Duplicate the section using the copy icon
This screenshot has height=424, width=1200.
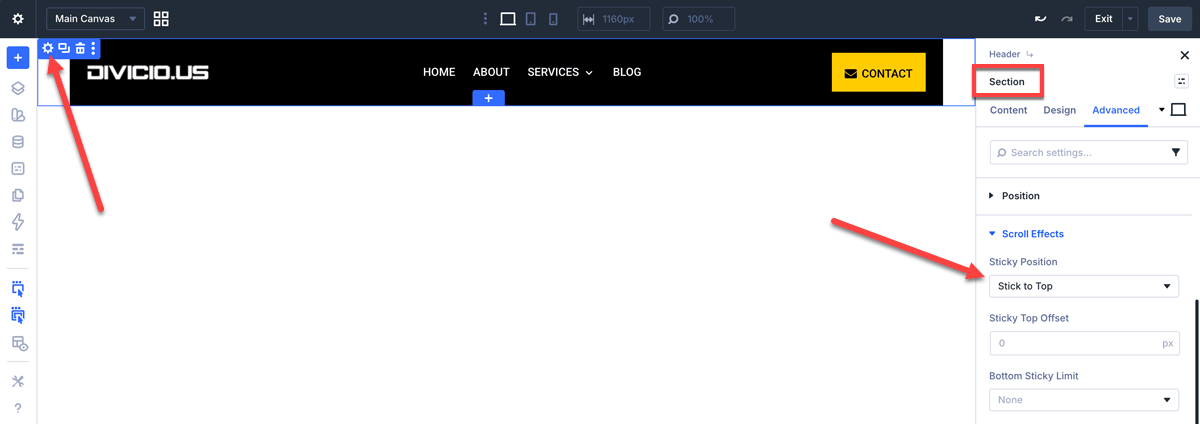tap(64, 48)
